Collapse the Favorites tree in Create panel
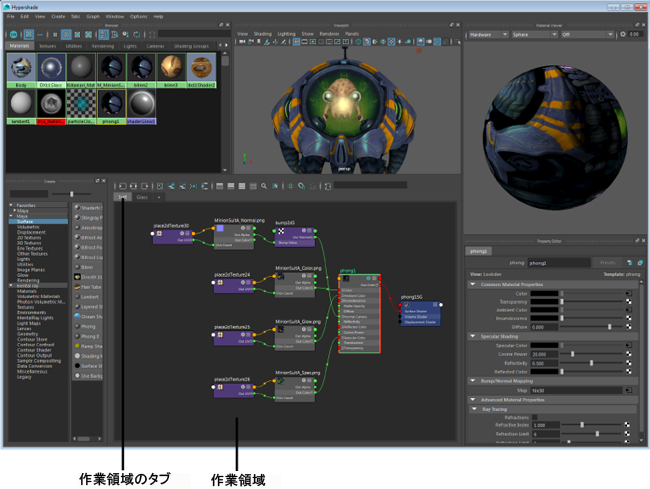 tap(11, 205)
